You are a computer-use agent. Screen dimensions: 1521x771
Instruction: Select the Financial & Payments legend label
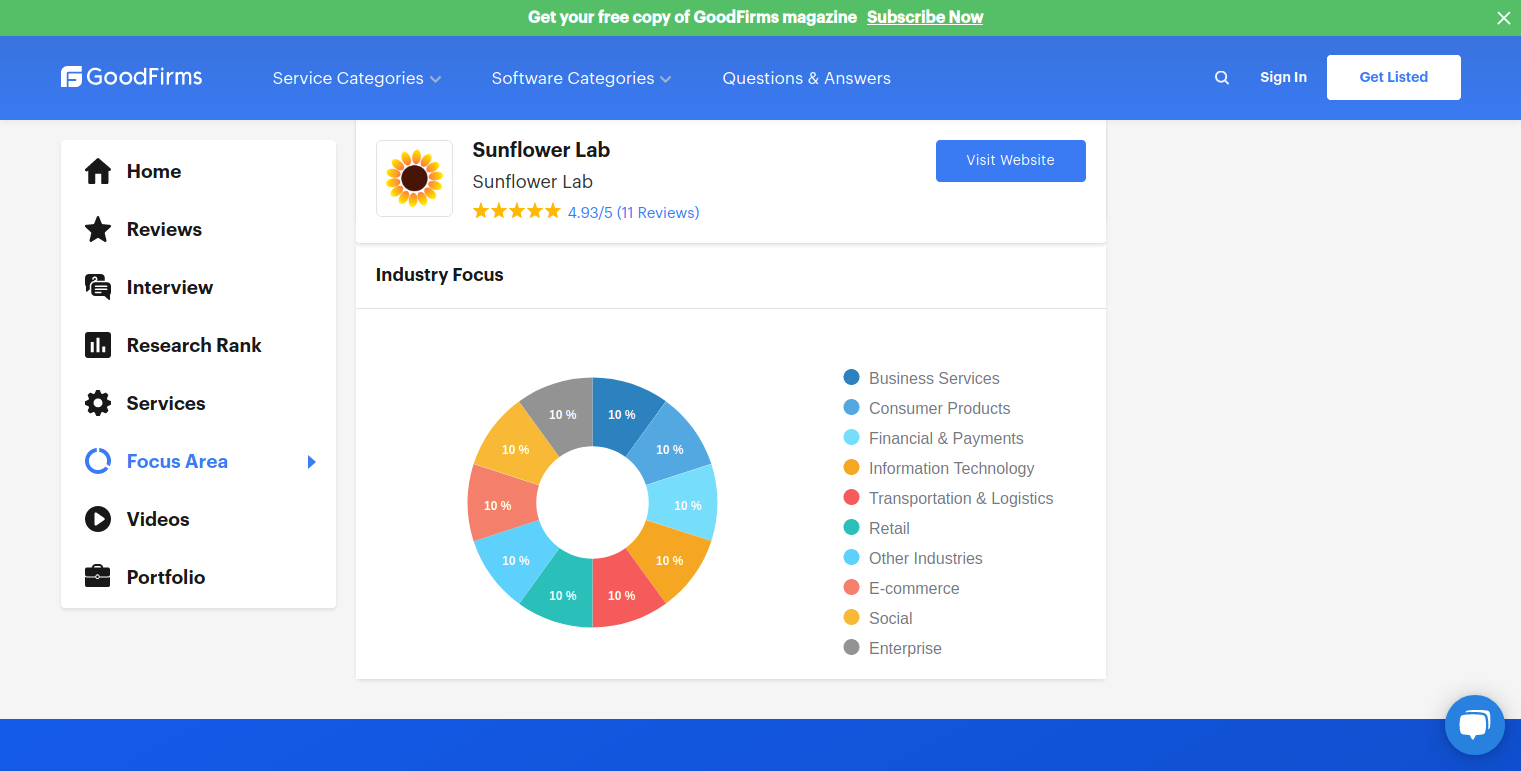click(946, 438)
